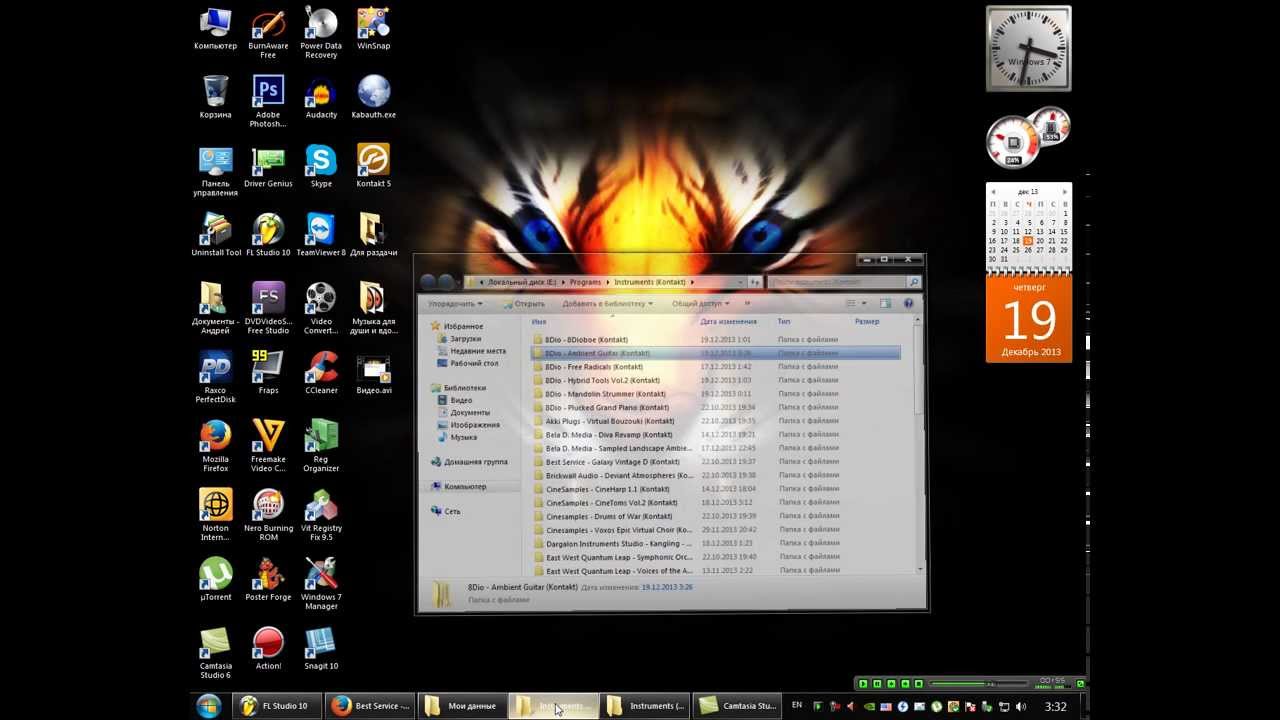Open Explorer help question-mark icon
Viewport: 1280px width, 720px height.
[908, 303]
